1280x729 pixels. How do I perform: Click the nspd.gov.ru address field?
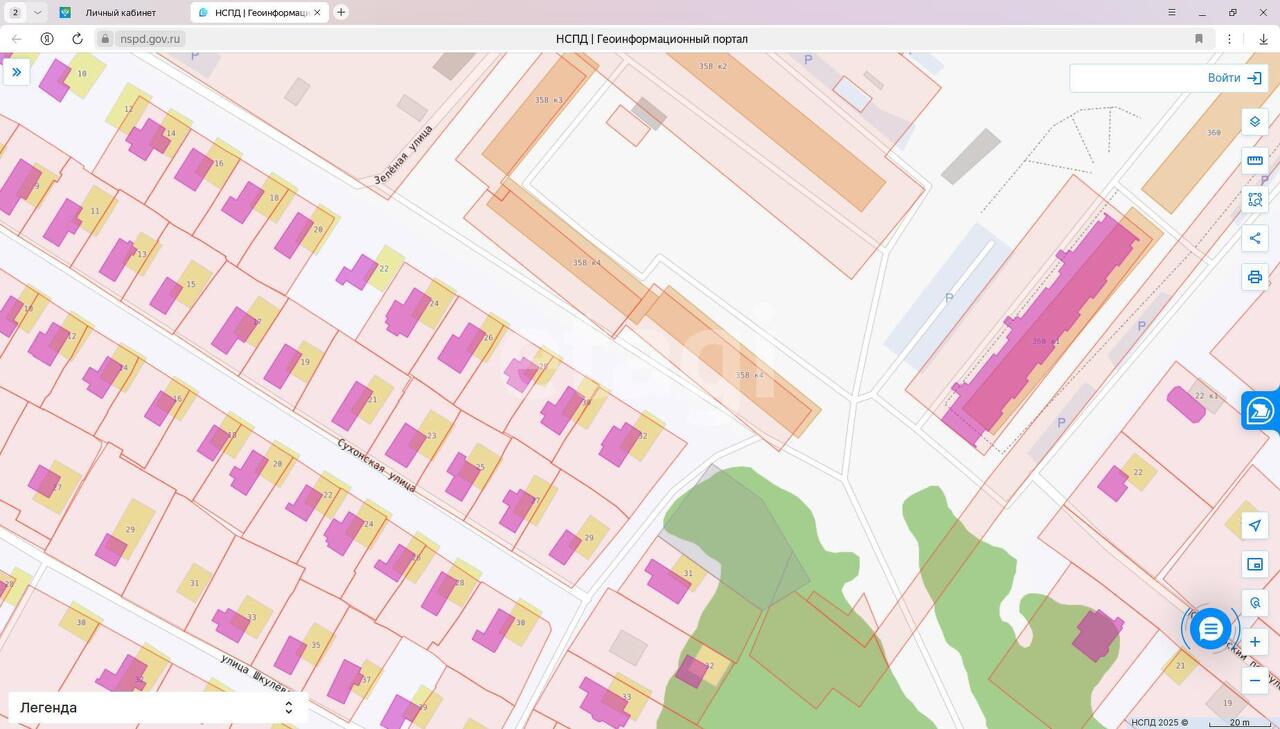pyautogui.click(x=150, y=39)
